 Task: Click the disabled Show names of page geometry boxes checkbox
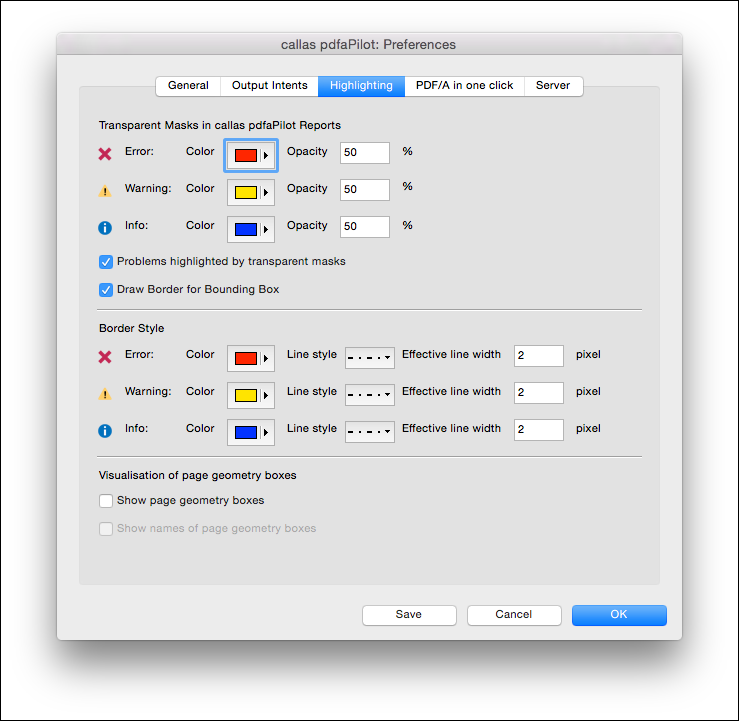pyautogui.click(x=106, y=529)
